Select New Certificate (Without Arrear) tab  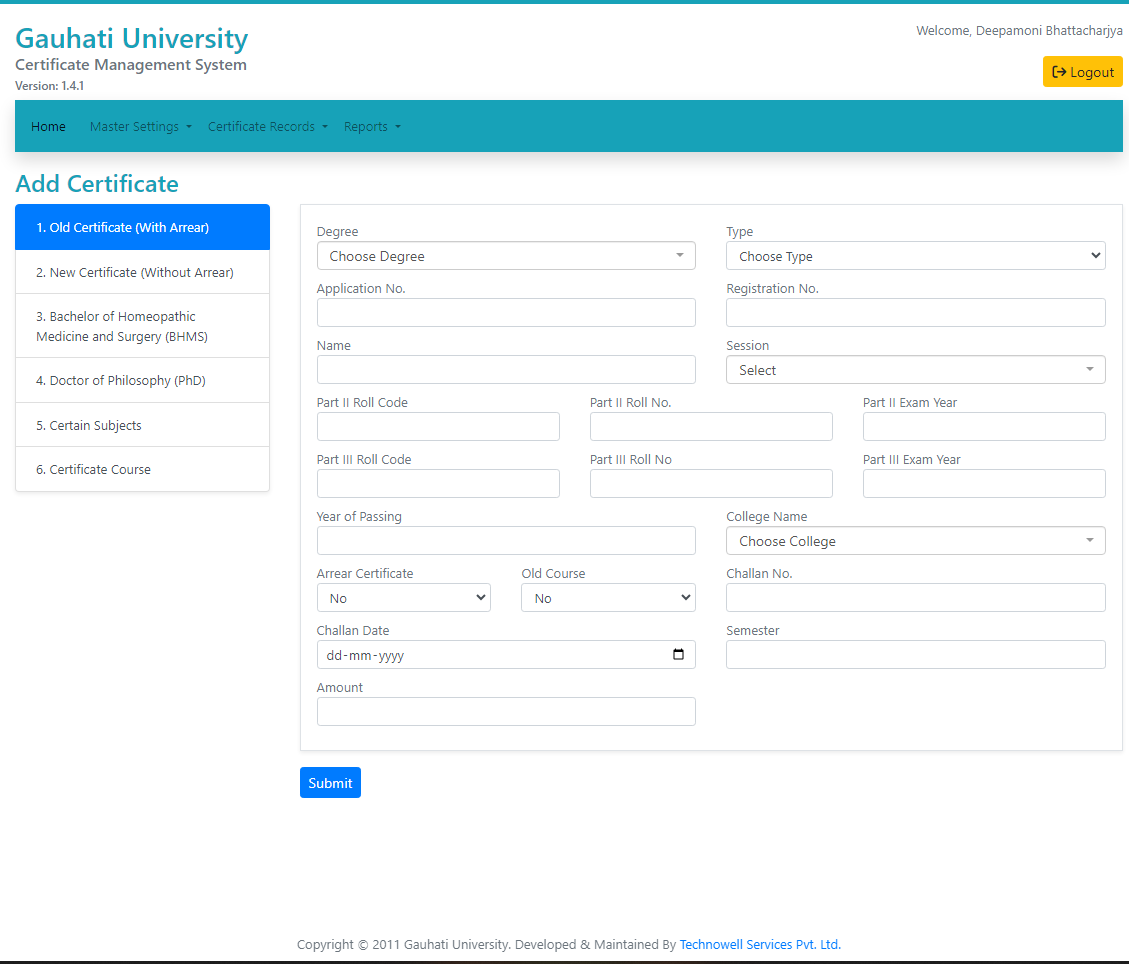(143, 272)
